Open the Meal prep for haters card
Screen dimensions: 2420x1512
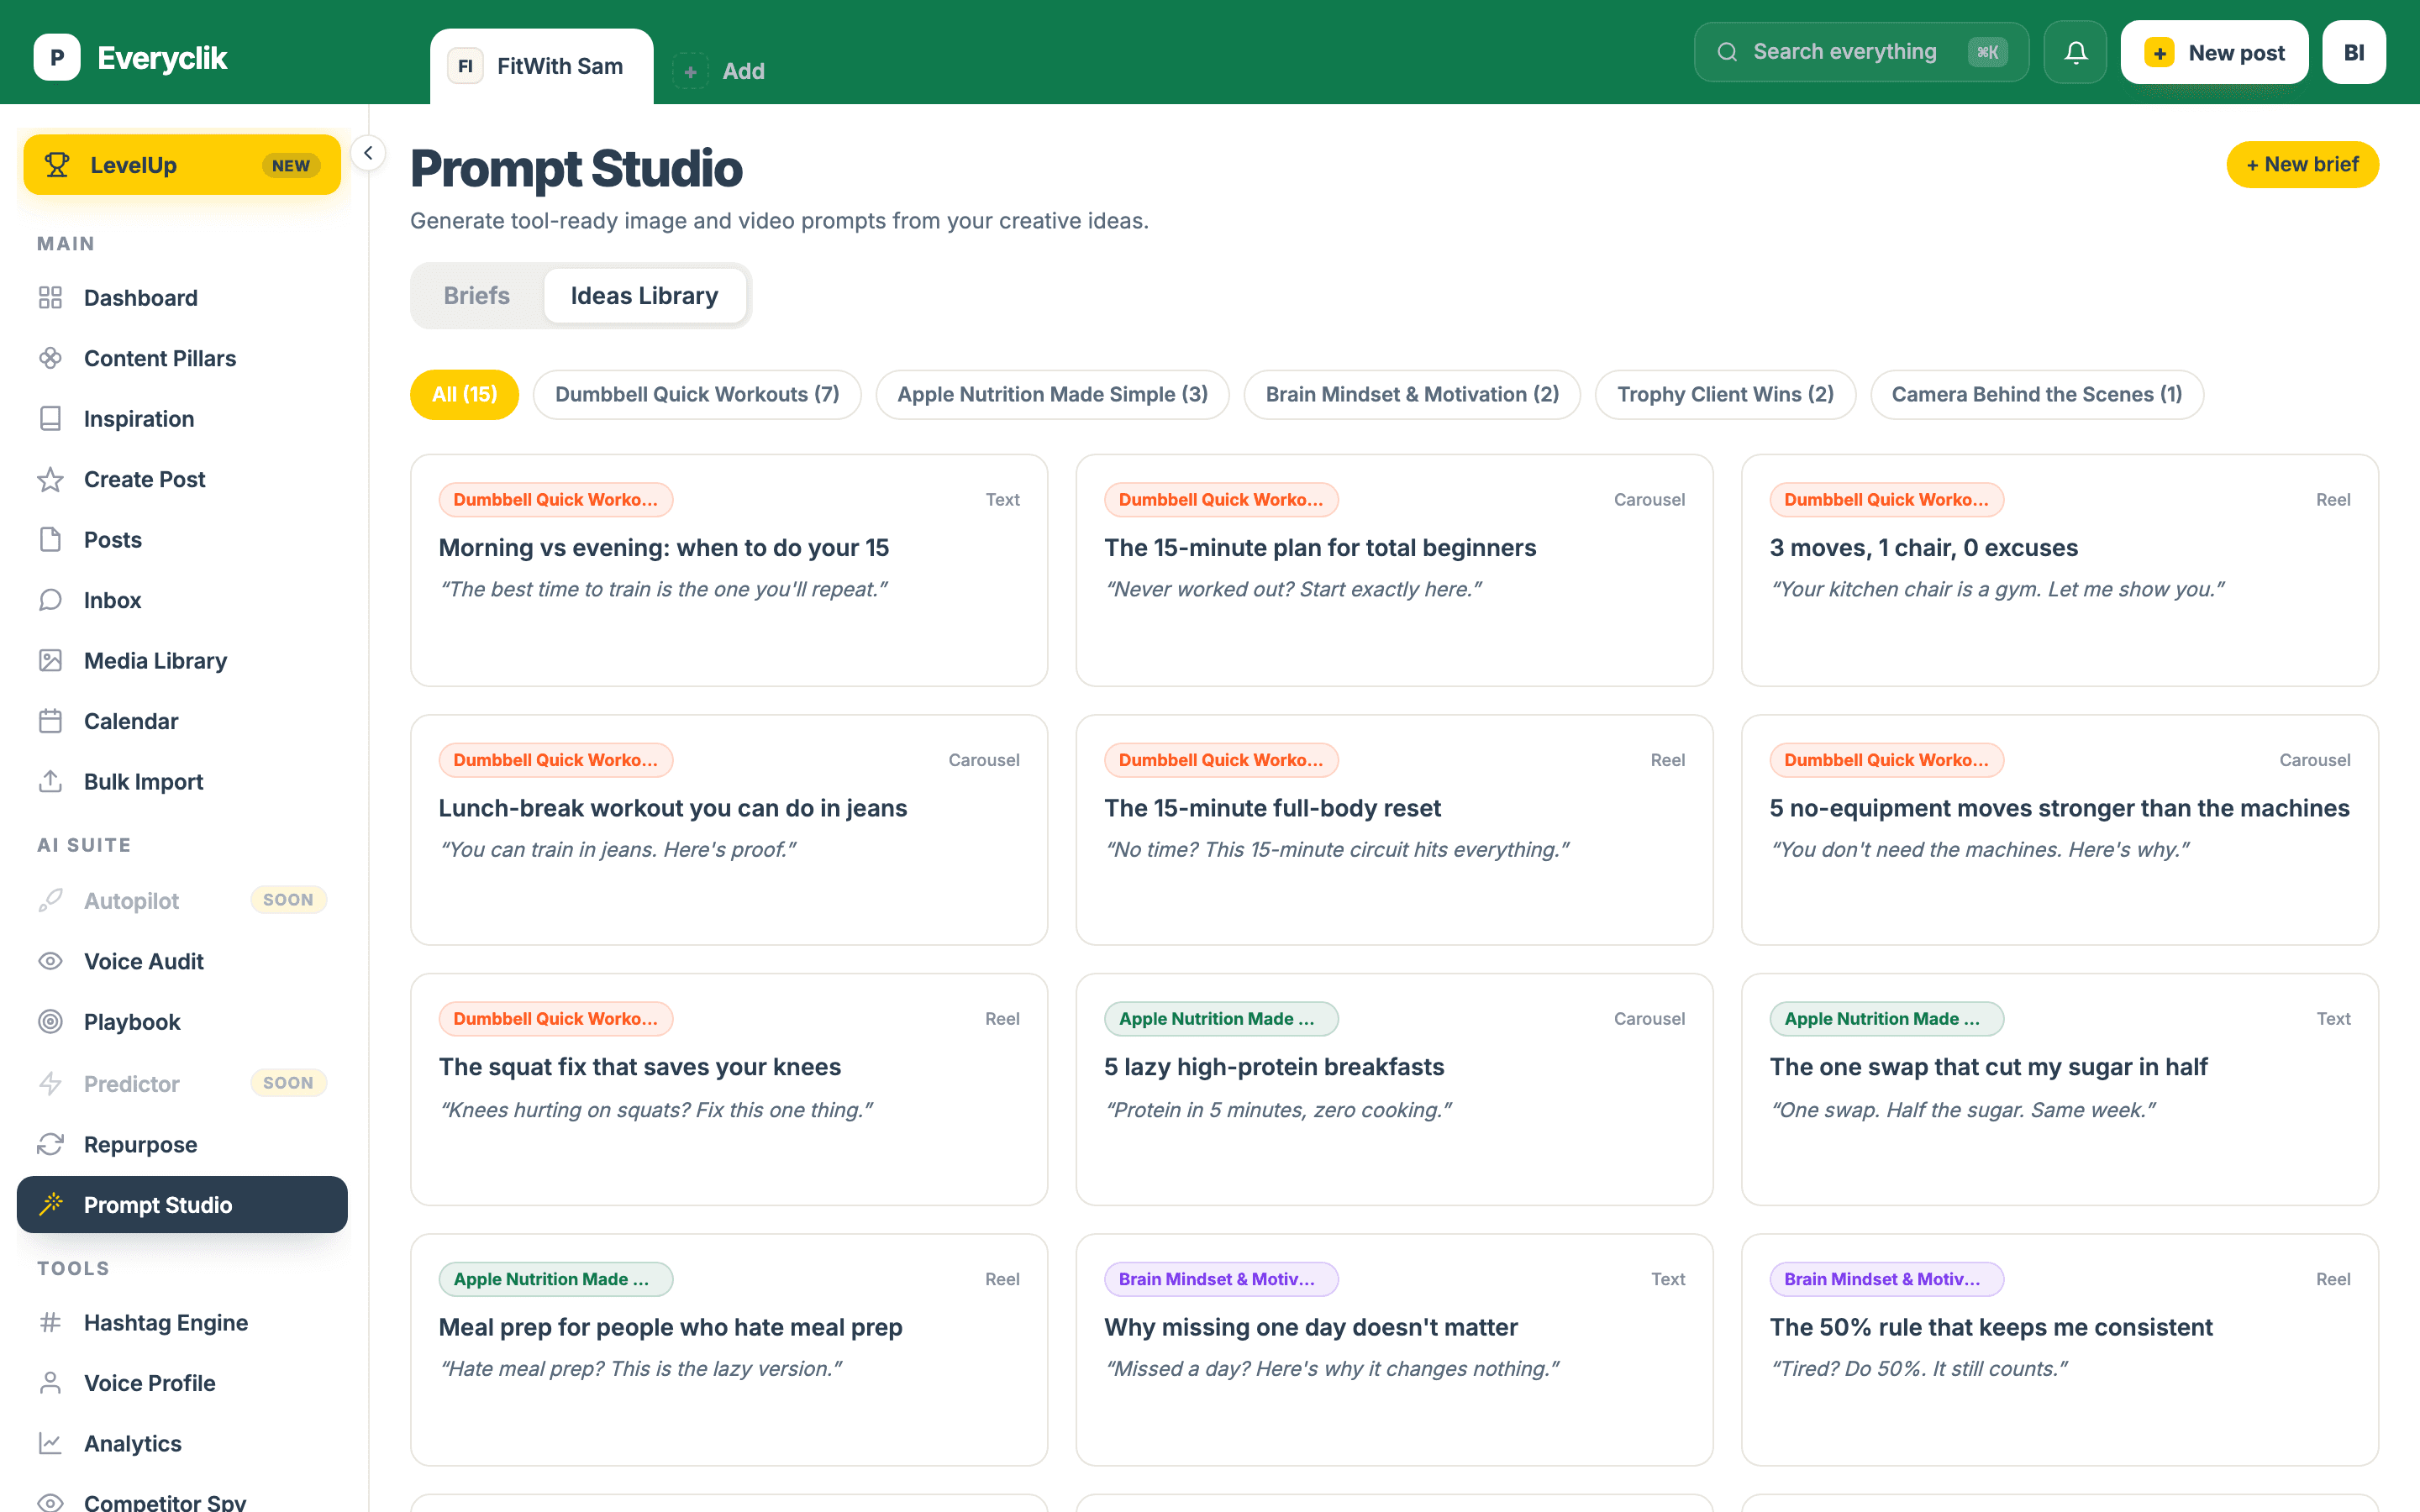pyautogui.click(x=729, y=1350)
